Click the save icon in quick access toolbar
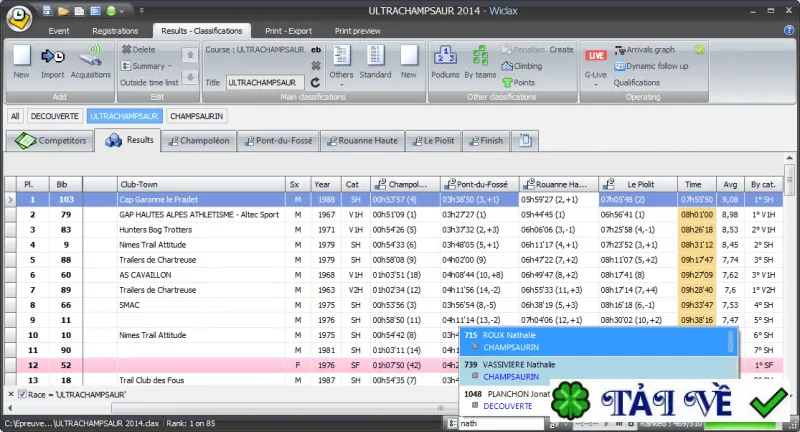The height and width of the screenshot is (432, 800). pyautogui.click(x=47, y=10)
